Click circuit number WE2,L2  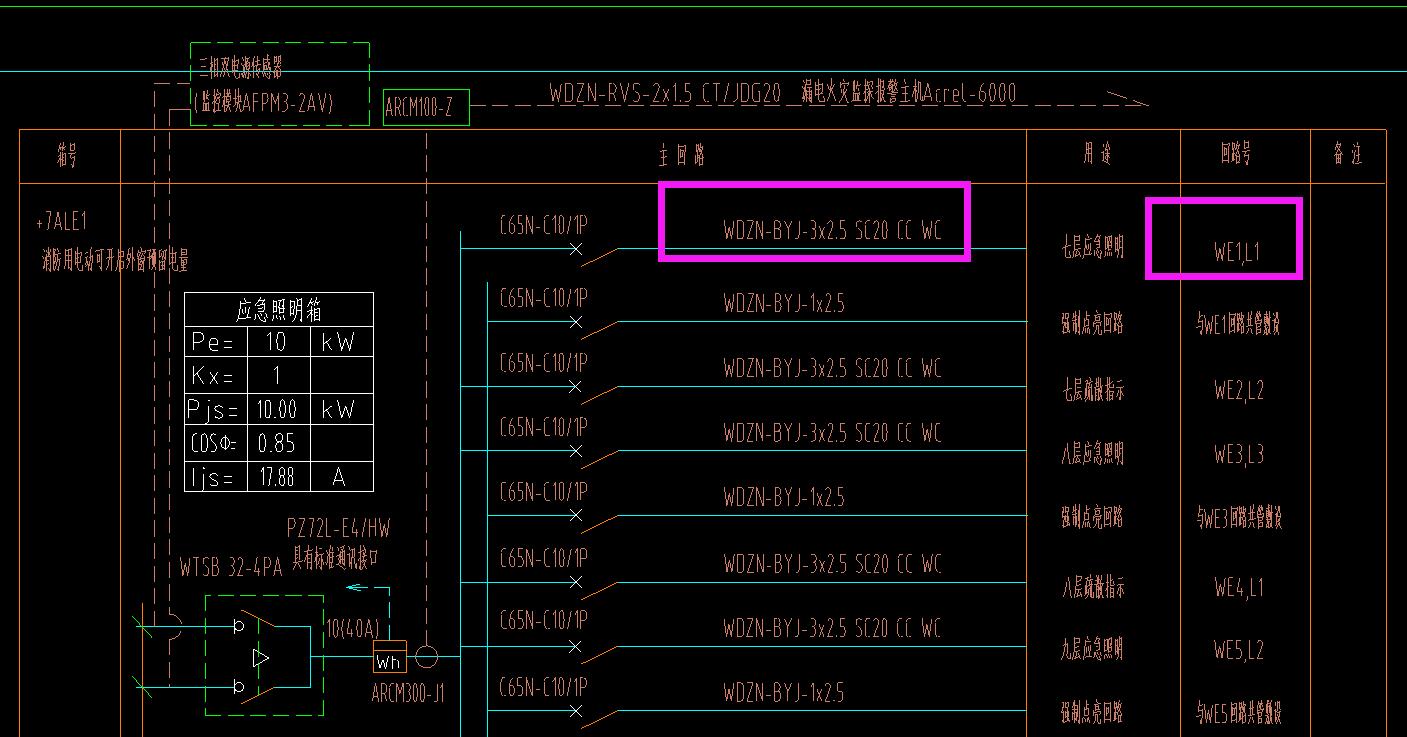coord(1239,390)
